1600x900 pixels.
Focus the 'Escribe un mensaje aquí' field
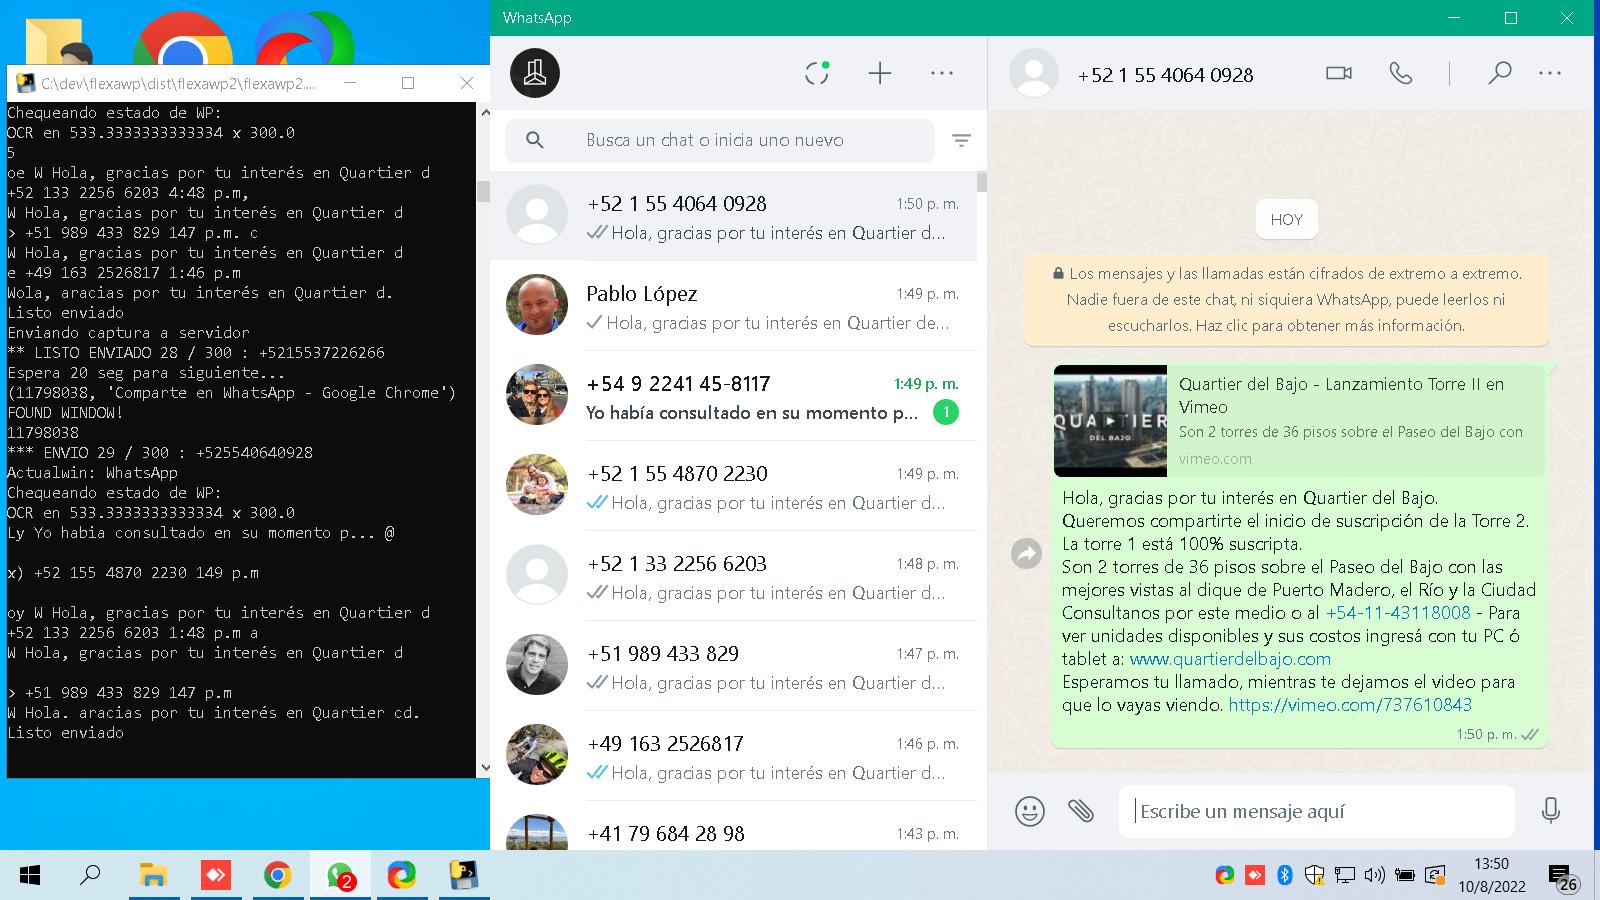click(1317, 811)
